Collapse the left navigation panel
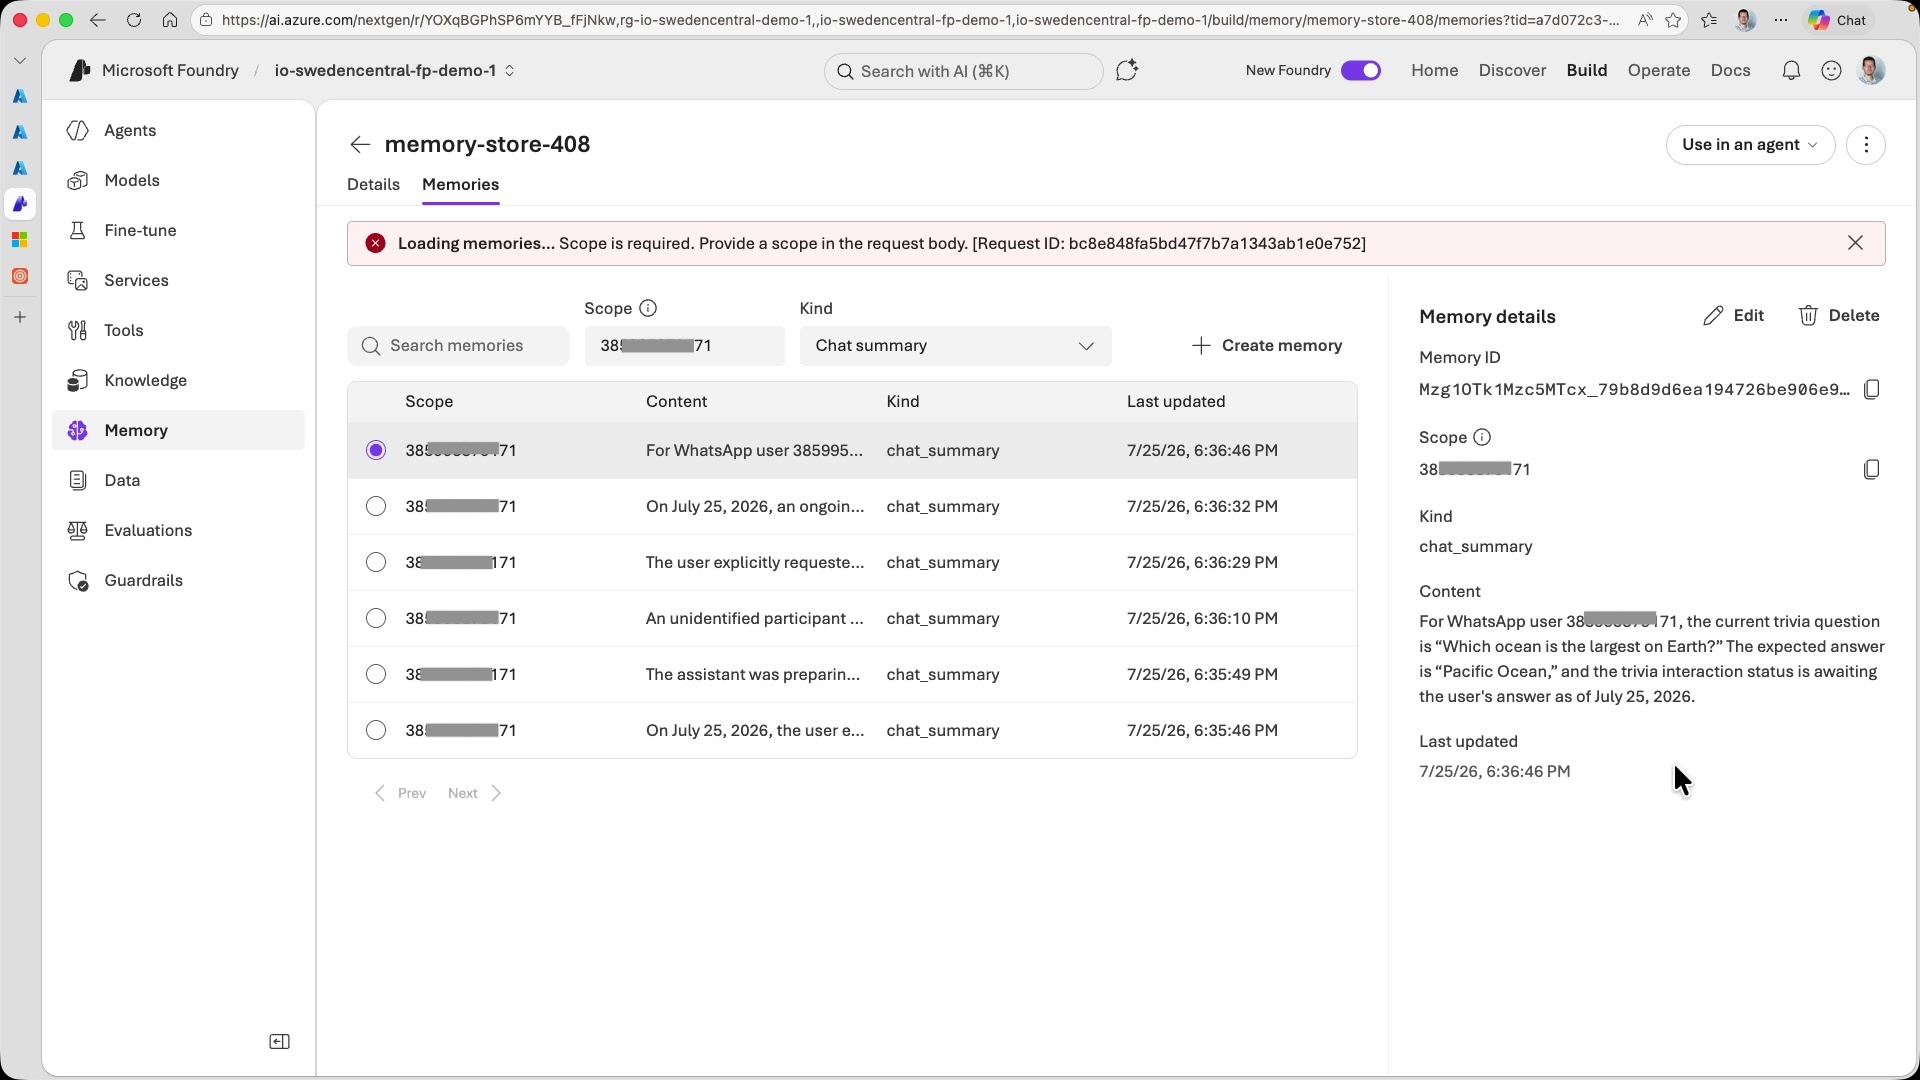The image size is (1920, 1080). [280, 1042]
